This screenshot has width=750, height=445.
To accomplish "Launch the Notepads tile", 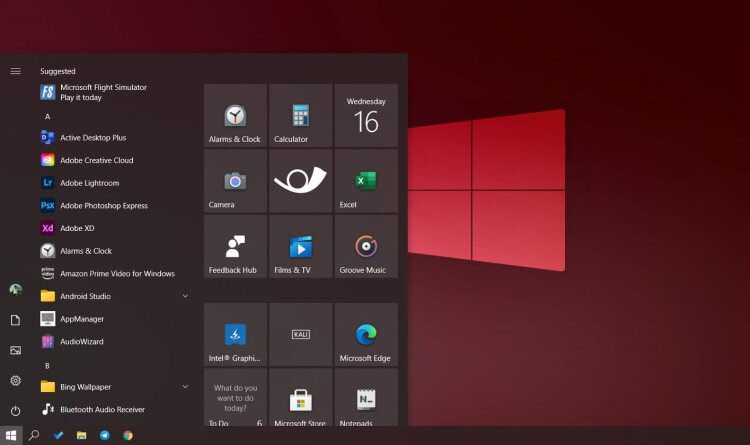I will [366, 398].
